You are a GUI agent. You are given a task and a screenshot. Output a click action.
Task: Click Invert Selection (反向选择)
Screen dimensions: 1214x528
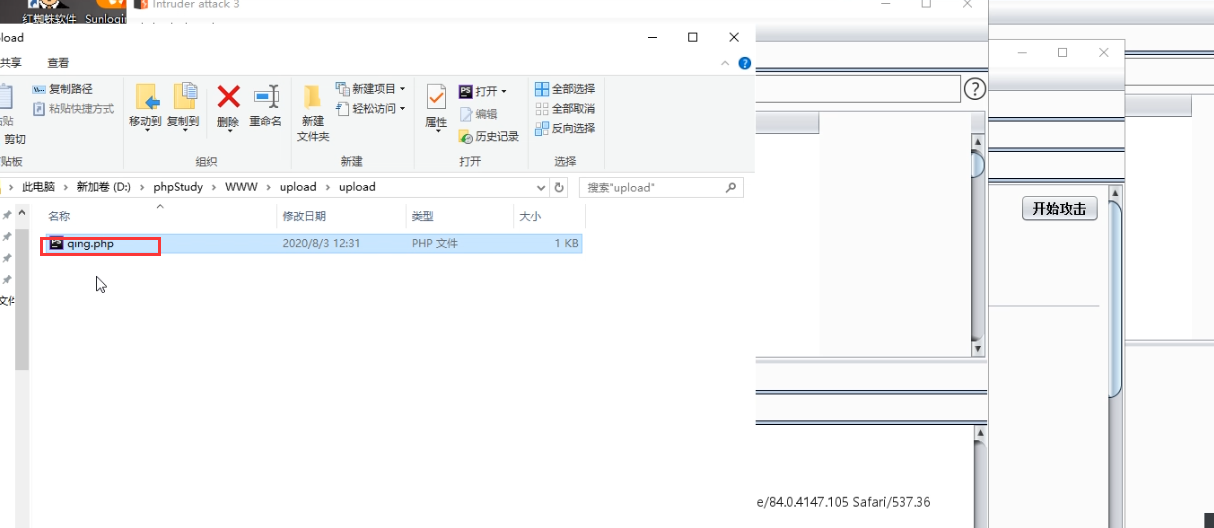(x=565, y=128)
